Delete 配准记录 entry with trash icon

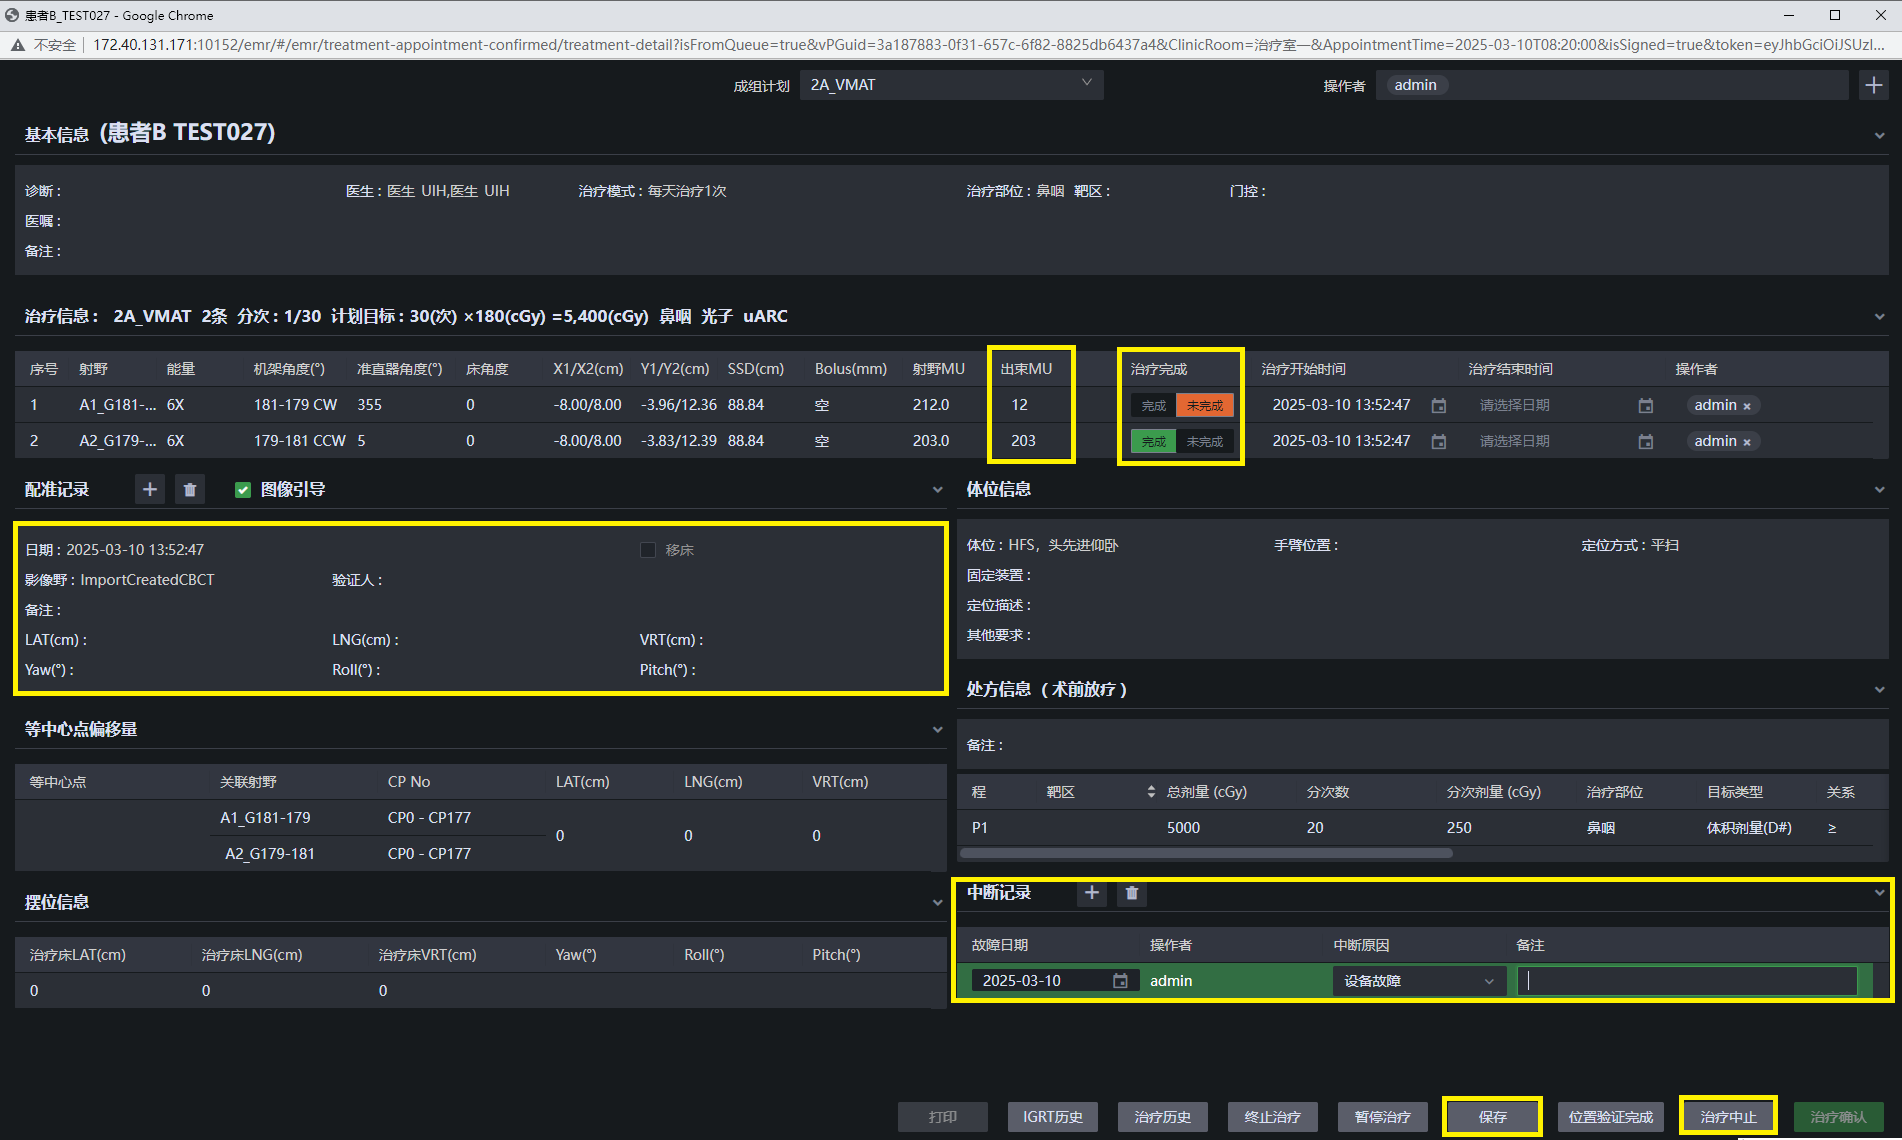[x=190, y=489]
